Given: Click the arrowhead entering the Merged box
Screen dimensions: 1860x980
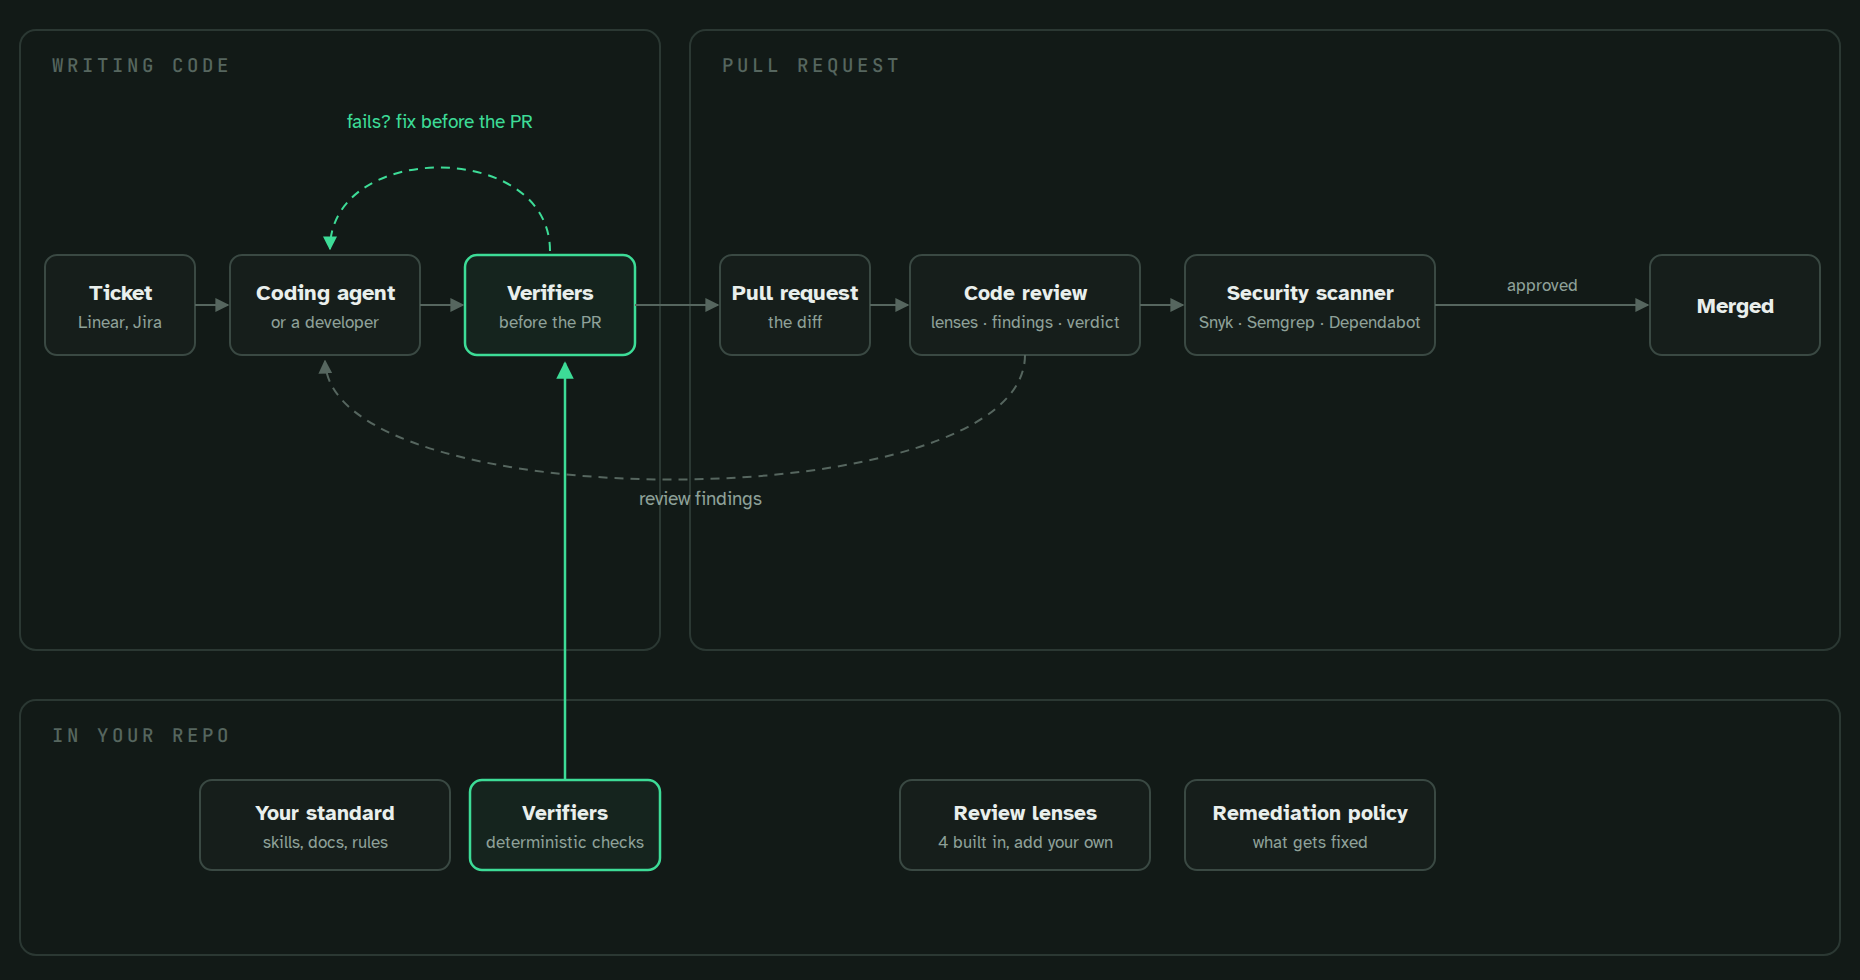Looking at the screenshot, I should pos(1642,305).
